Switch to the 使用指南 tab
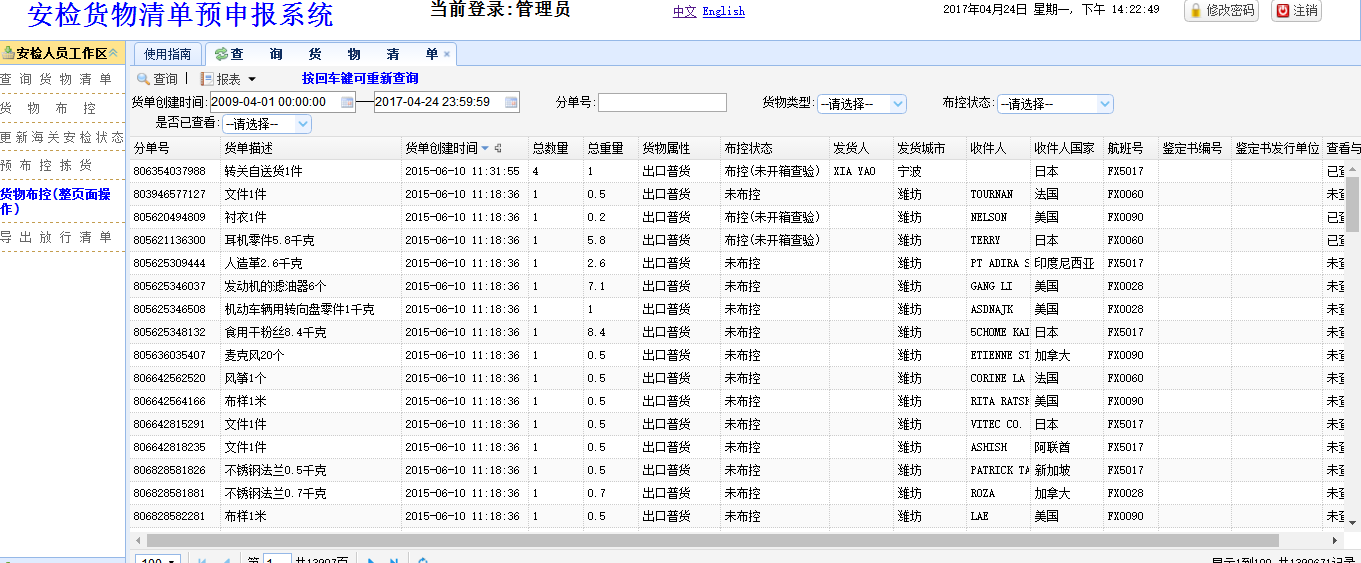 click(x=168, y=54)
